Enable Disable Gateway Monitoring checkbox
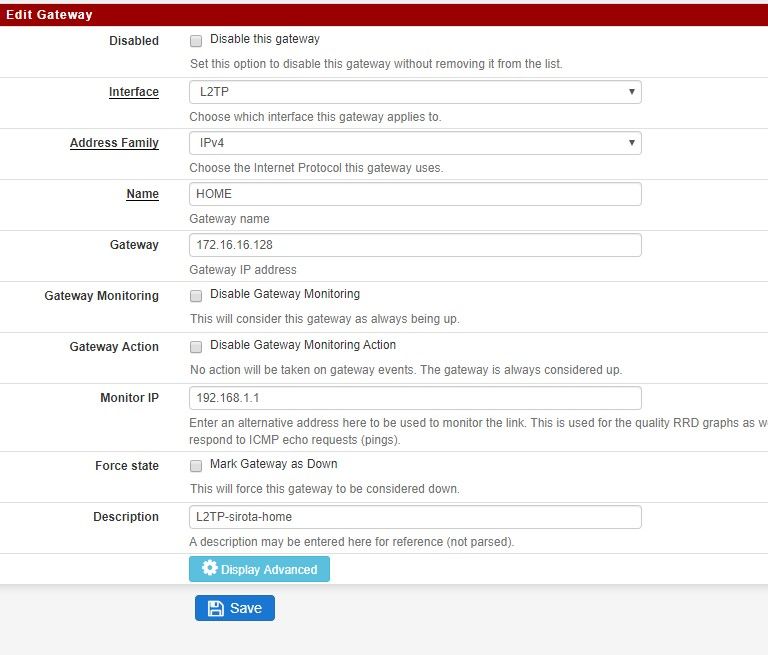The width and height of the screenshot is (768, 655). [196, 295]
